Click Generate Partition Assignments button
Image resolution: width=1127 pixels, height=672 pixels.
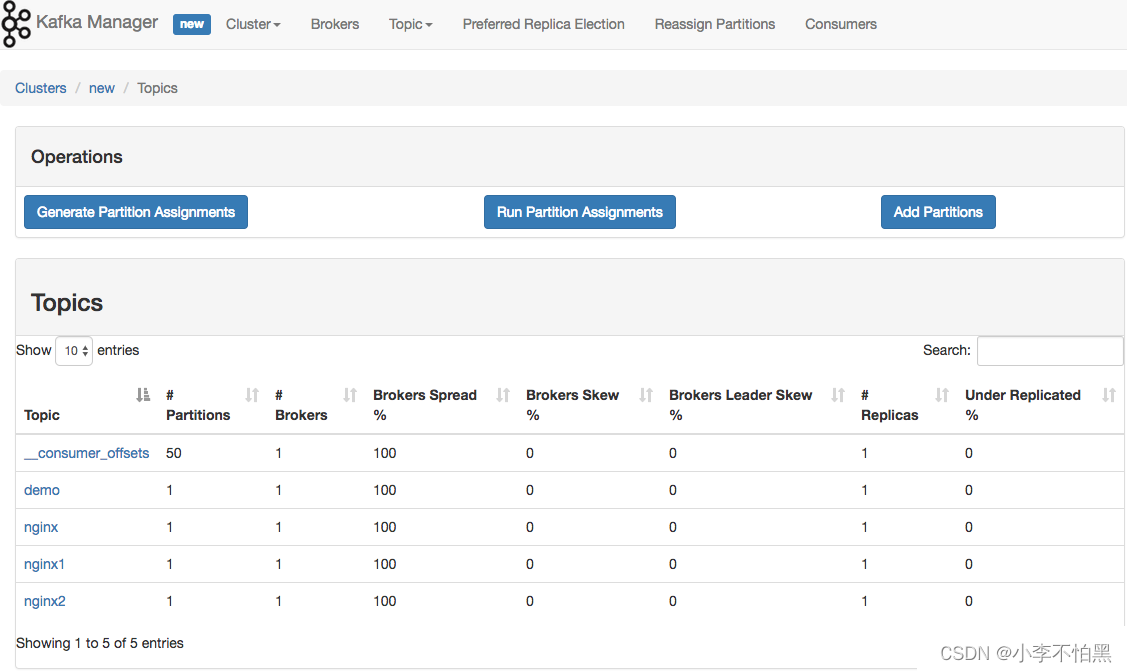tap(136, 212)
